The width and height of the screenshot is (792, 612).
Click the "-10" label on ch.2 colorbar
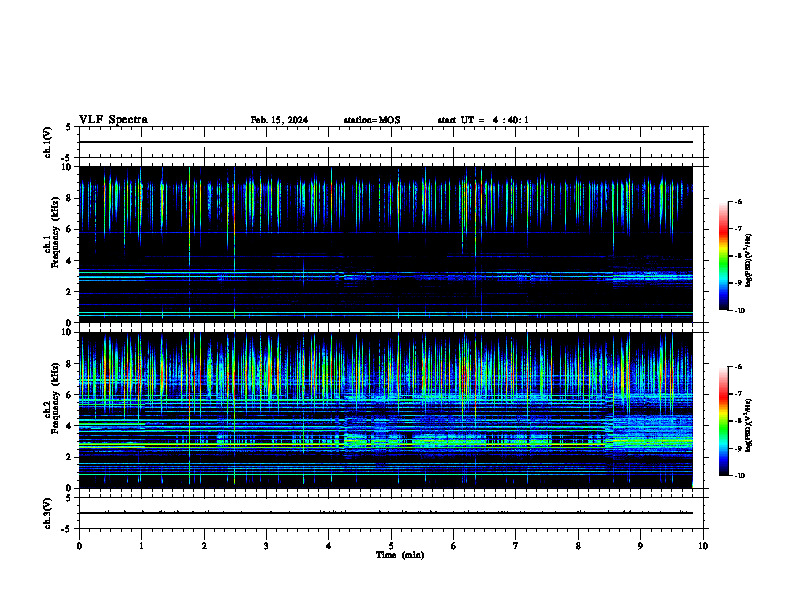(x=740, y=476)
